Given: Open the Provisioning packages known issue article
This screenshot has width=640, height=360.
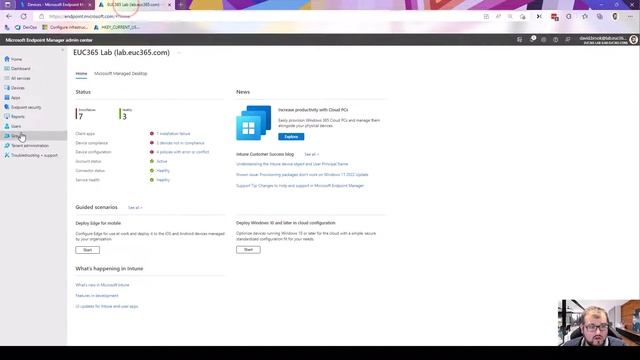Looking at the screenshot, I should (302, 175).
